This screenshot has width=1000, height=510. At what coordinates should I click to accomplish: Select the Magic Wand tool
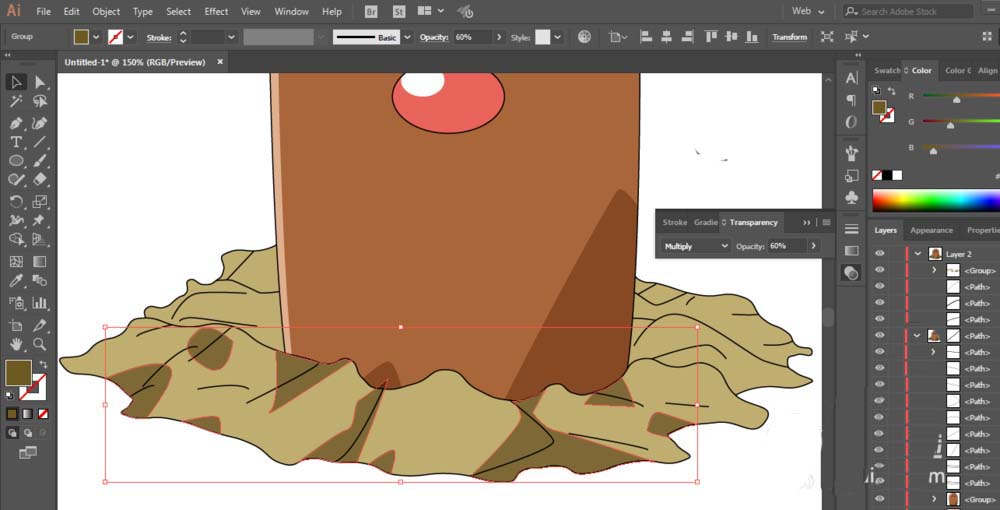coord(16,102)
